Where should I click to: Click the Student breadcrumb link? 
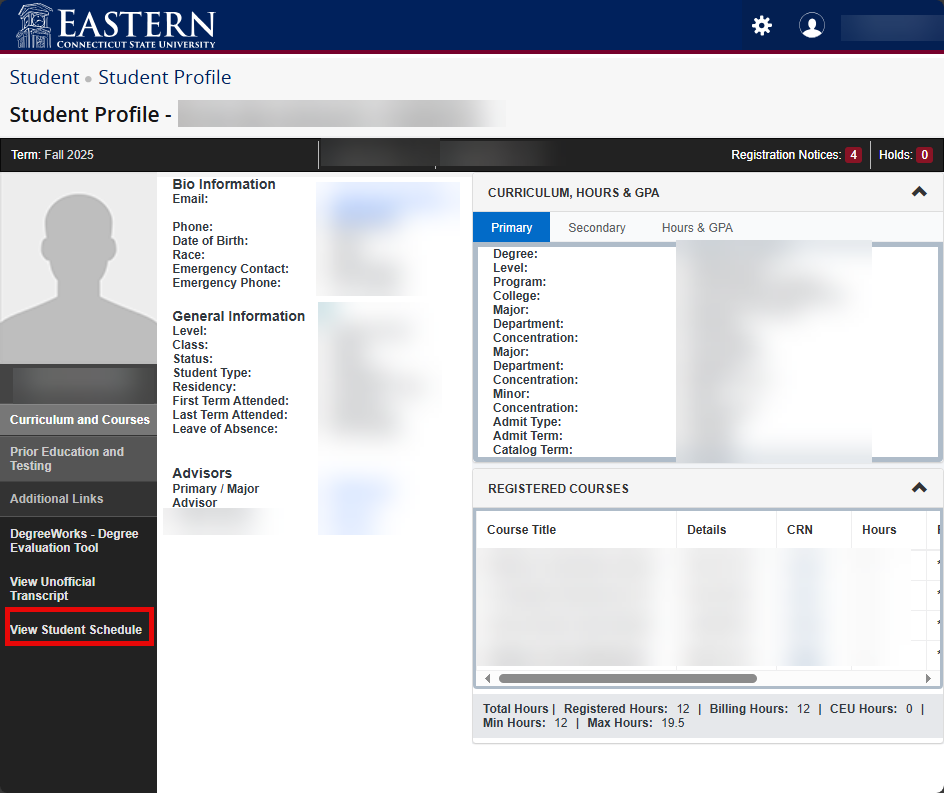pyautogui.click(x=44, y=78)
